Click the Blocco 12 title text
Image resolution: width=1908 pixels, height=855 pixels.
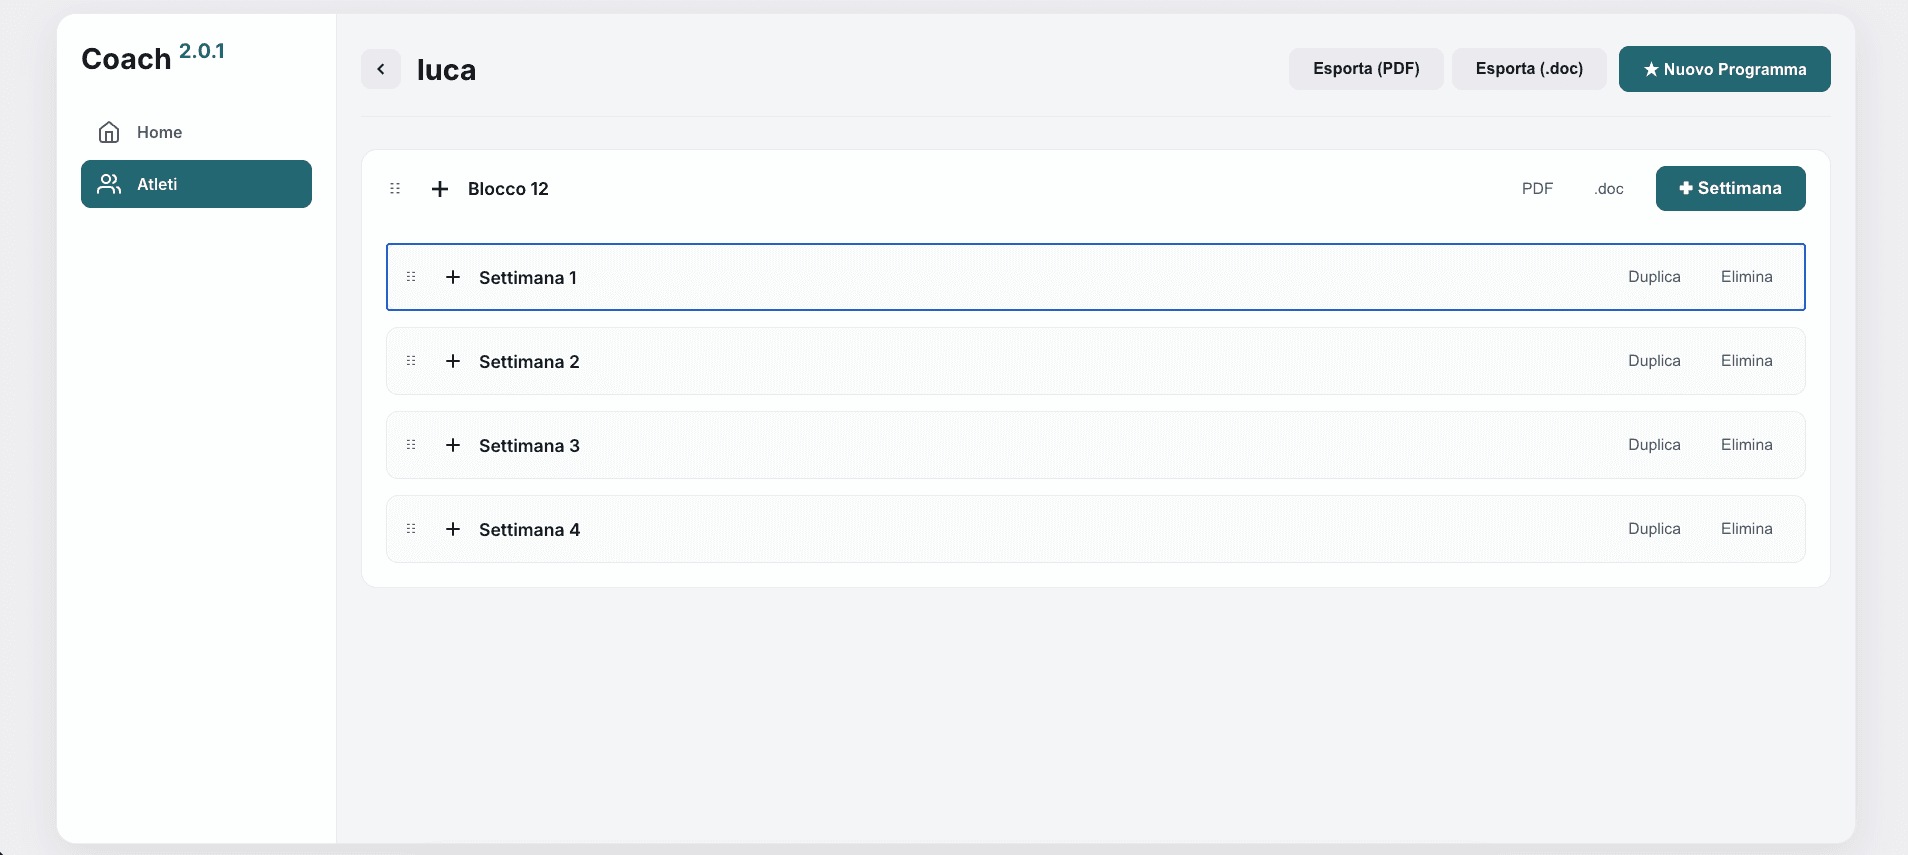click(x=508, y=189)
